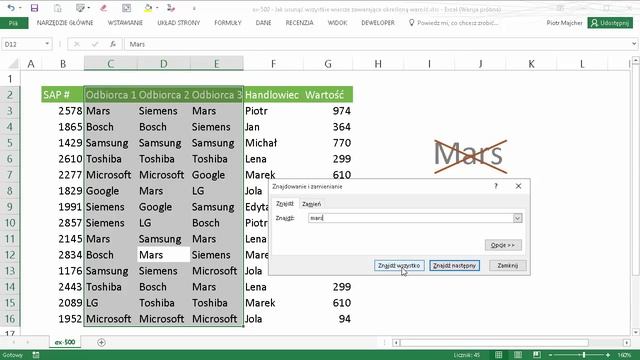Click the help question mark in dialog
The width and height of the screenshot is (640, 360).
(x=496, y=186)
